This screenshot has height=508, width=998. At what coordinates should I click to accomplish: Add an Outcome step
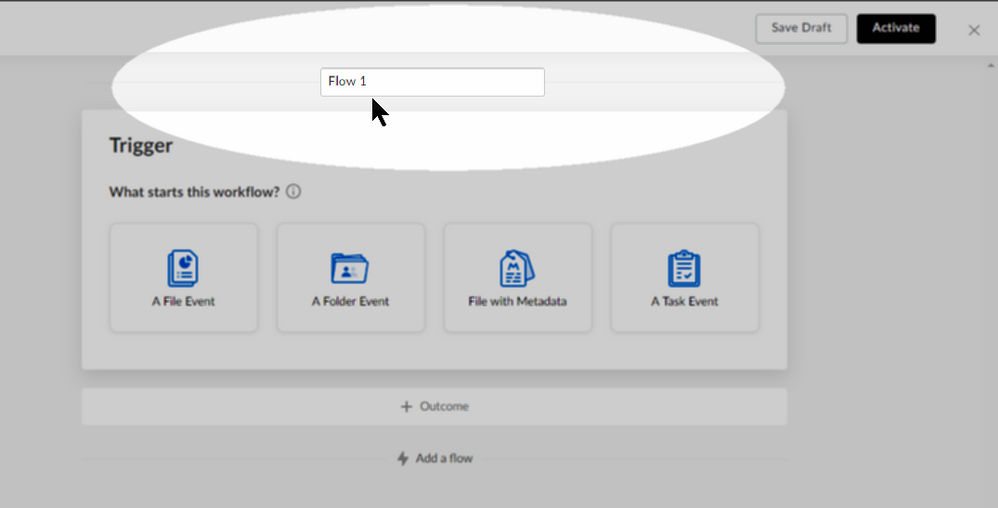[434, 406]
